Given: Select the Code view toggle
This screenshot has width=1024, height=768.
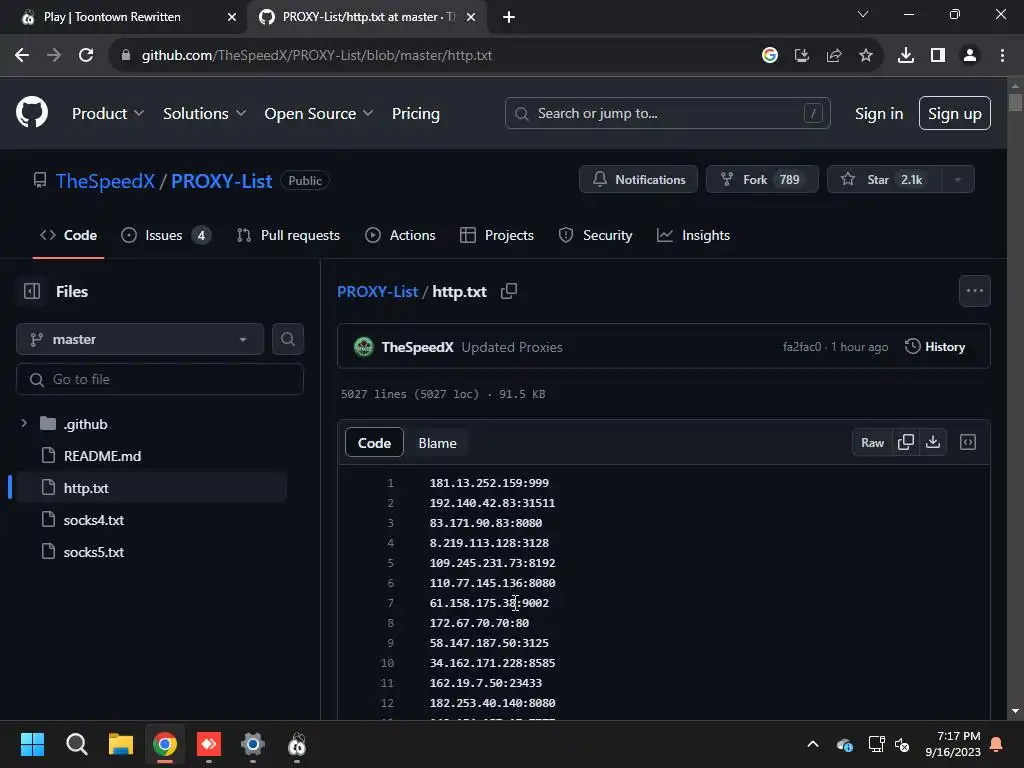Looking at the screenshot, I should tap(374, 443).
